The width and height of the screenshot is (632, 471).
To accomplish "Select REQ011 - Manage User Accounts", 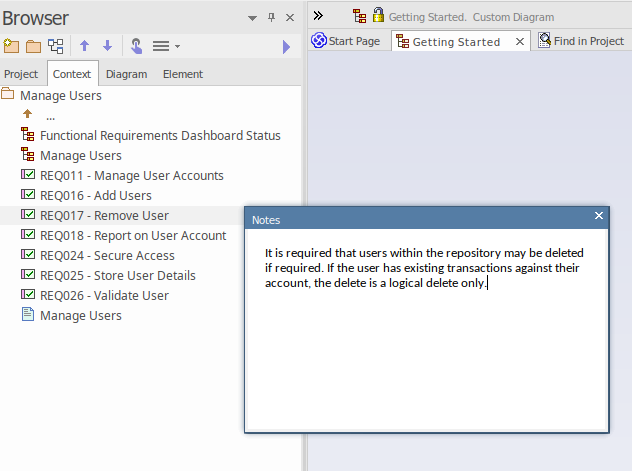I will coord(131,176).
